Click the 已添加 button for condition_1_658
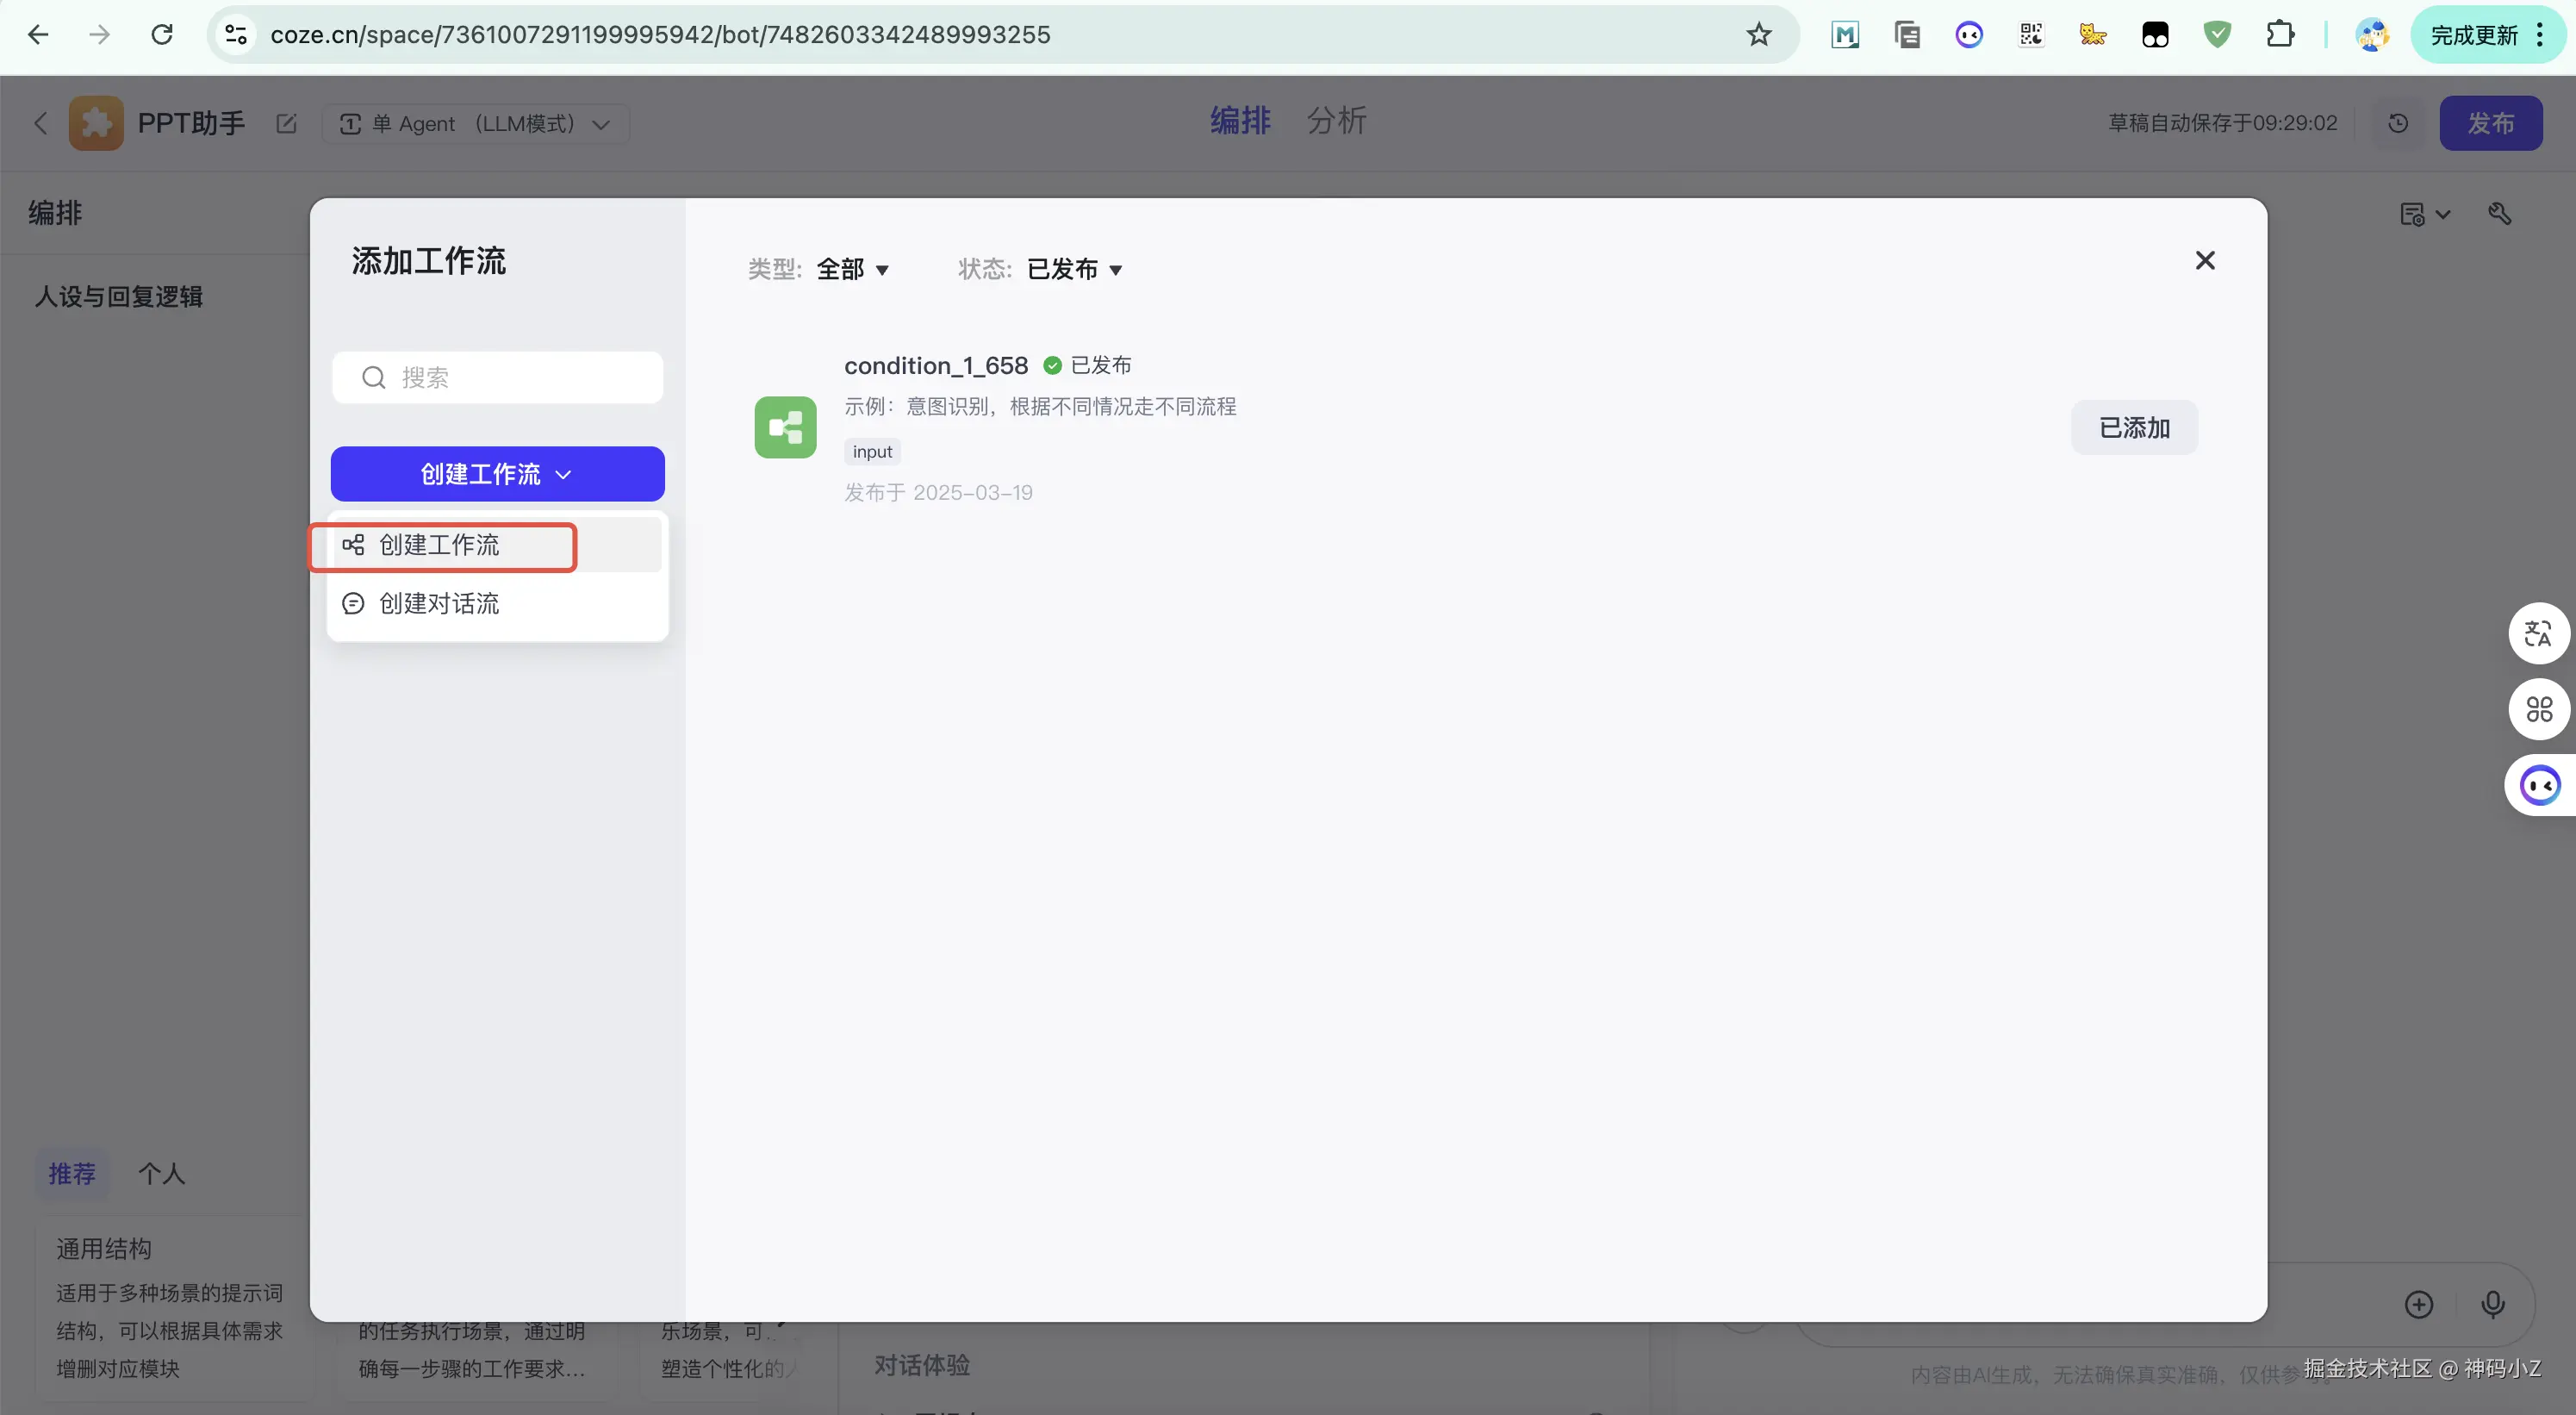The width and height of the screenshot is (2576, 1415). [x=2133, y=428]
